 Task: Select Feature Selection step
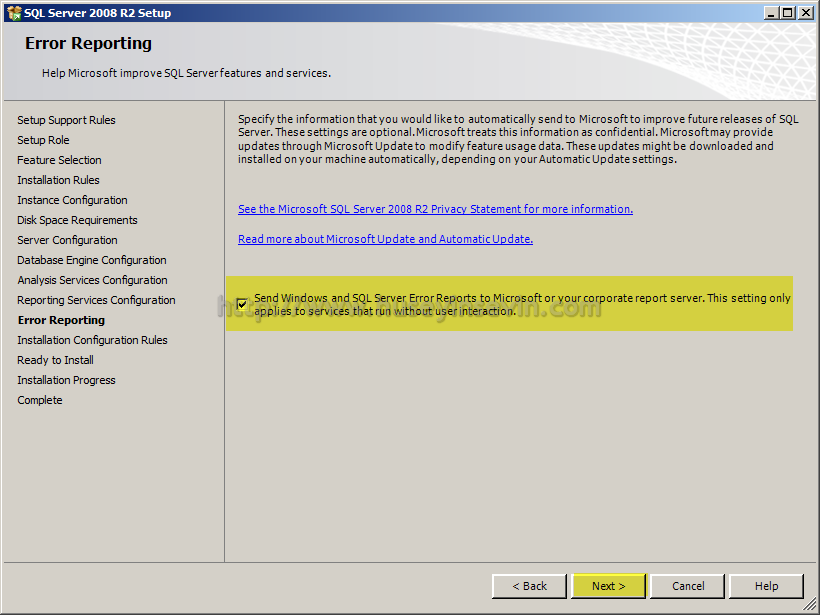coord(59,160)
